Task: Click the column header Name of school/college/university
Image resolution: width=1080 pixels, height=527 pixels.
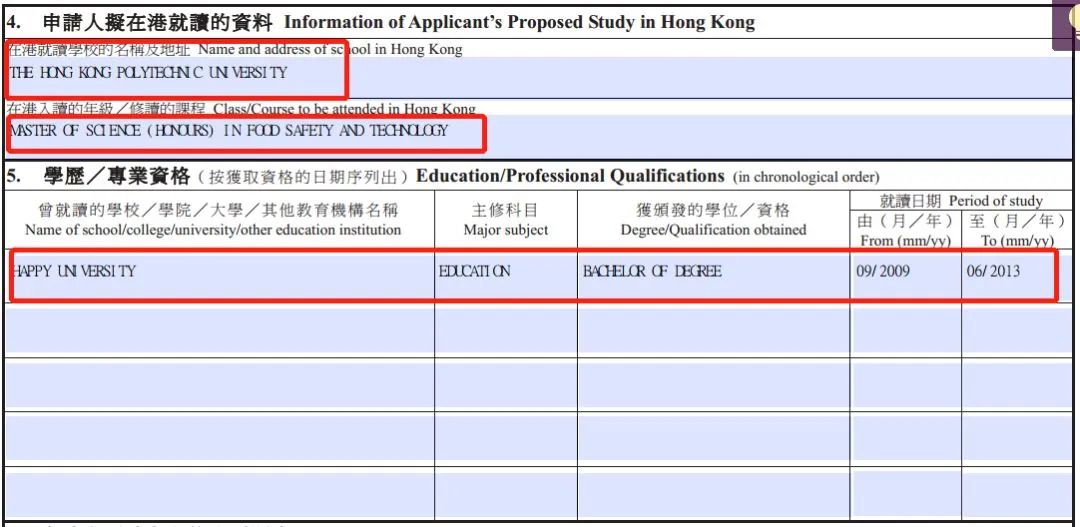Action: (213, 229)
